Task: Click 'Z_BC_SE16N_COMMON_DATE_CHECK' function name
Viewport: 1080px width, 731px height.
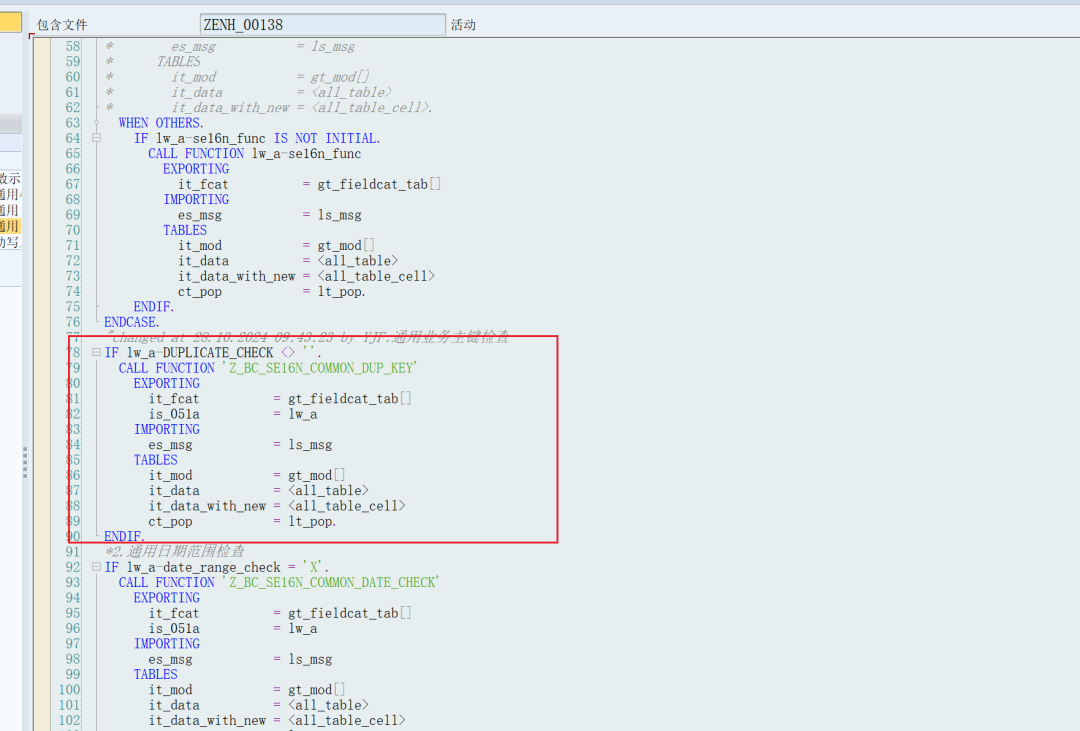Action: [331, 582]
